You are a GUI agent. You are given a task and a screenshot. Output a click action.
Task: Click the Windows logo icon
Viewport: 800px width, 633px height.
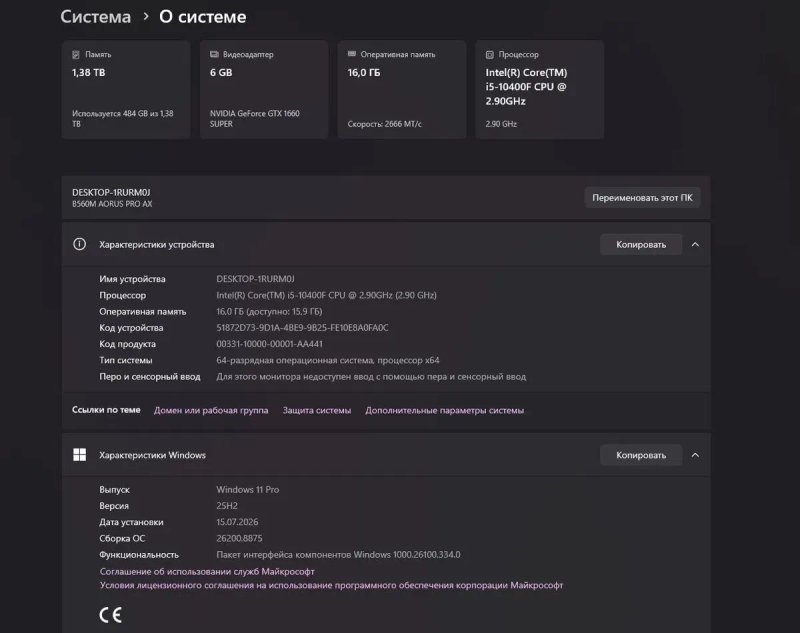point(80,454)
